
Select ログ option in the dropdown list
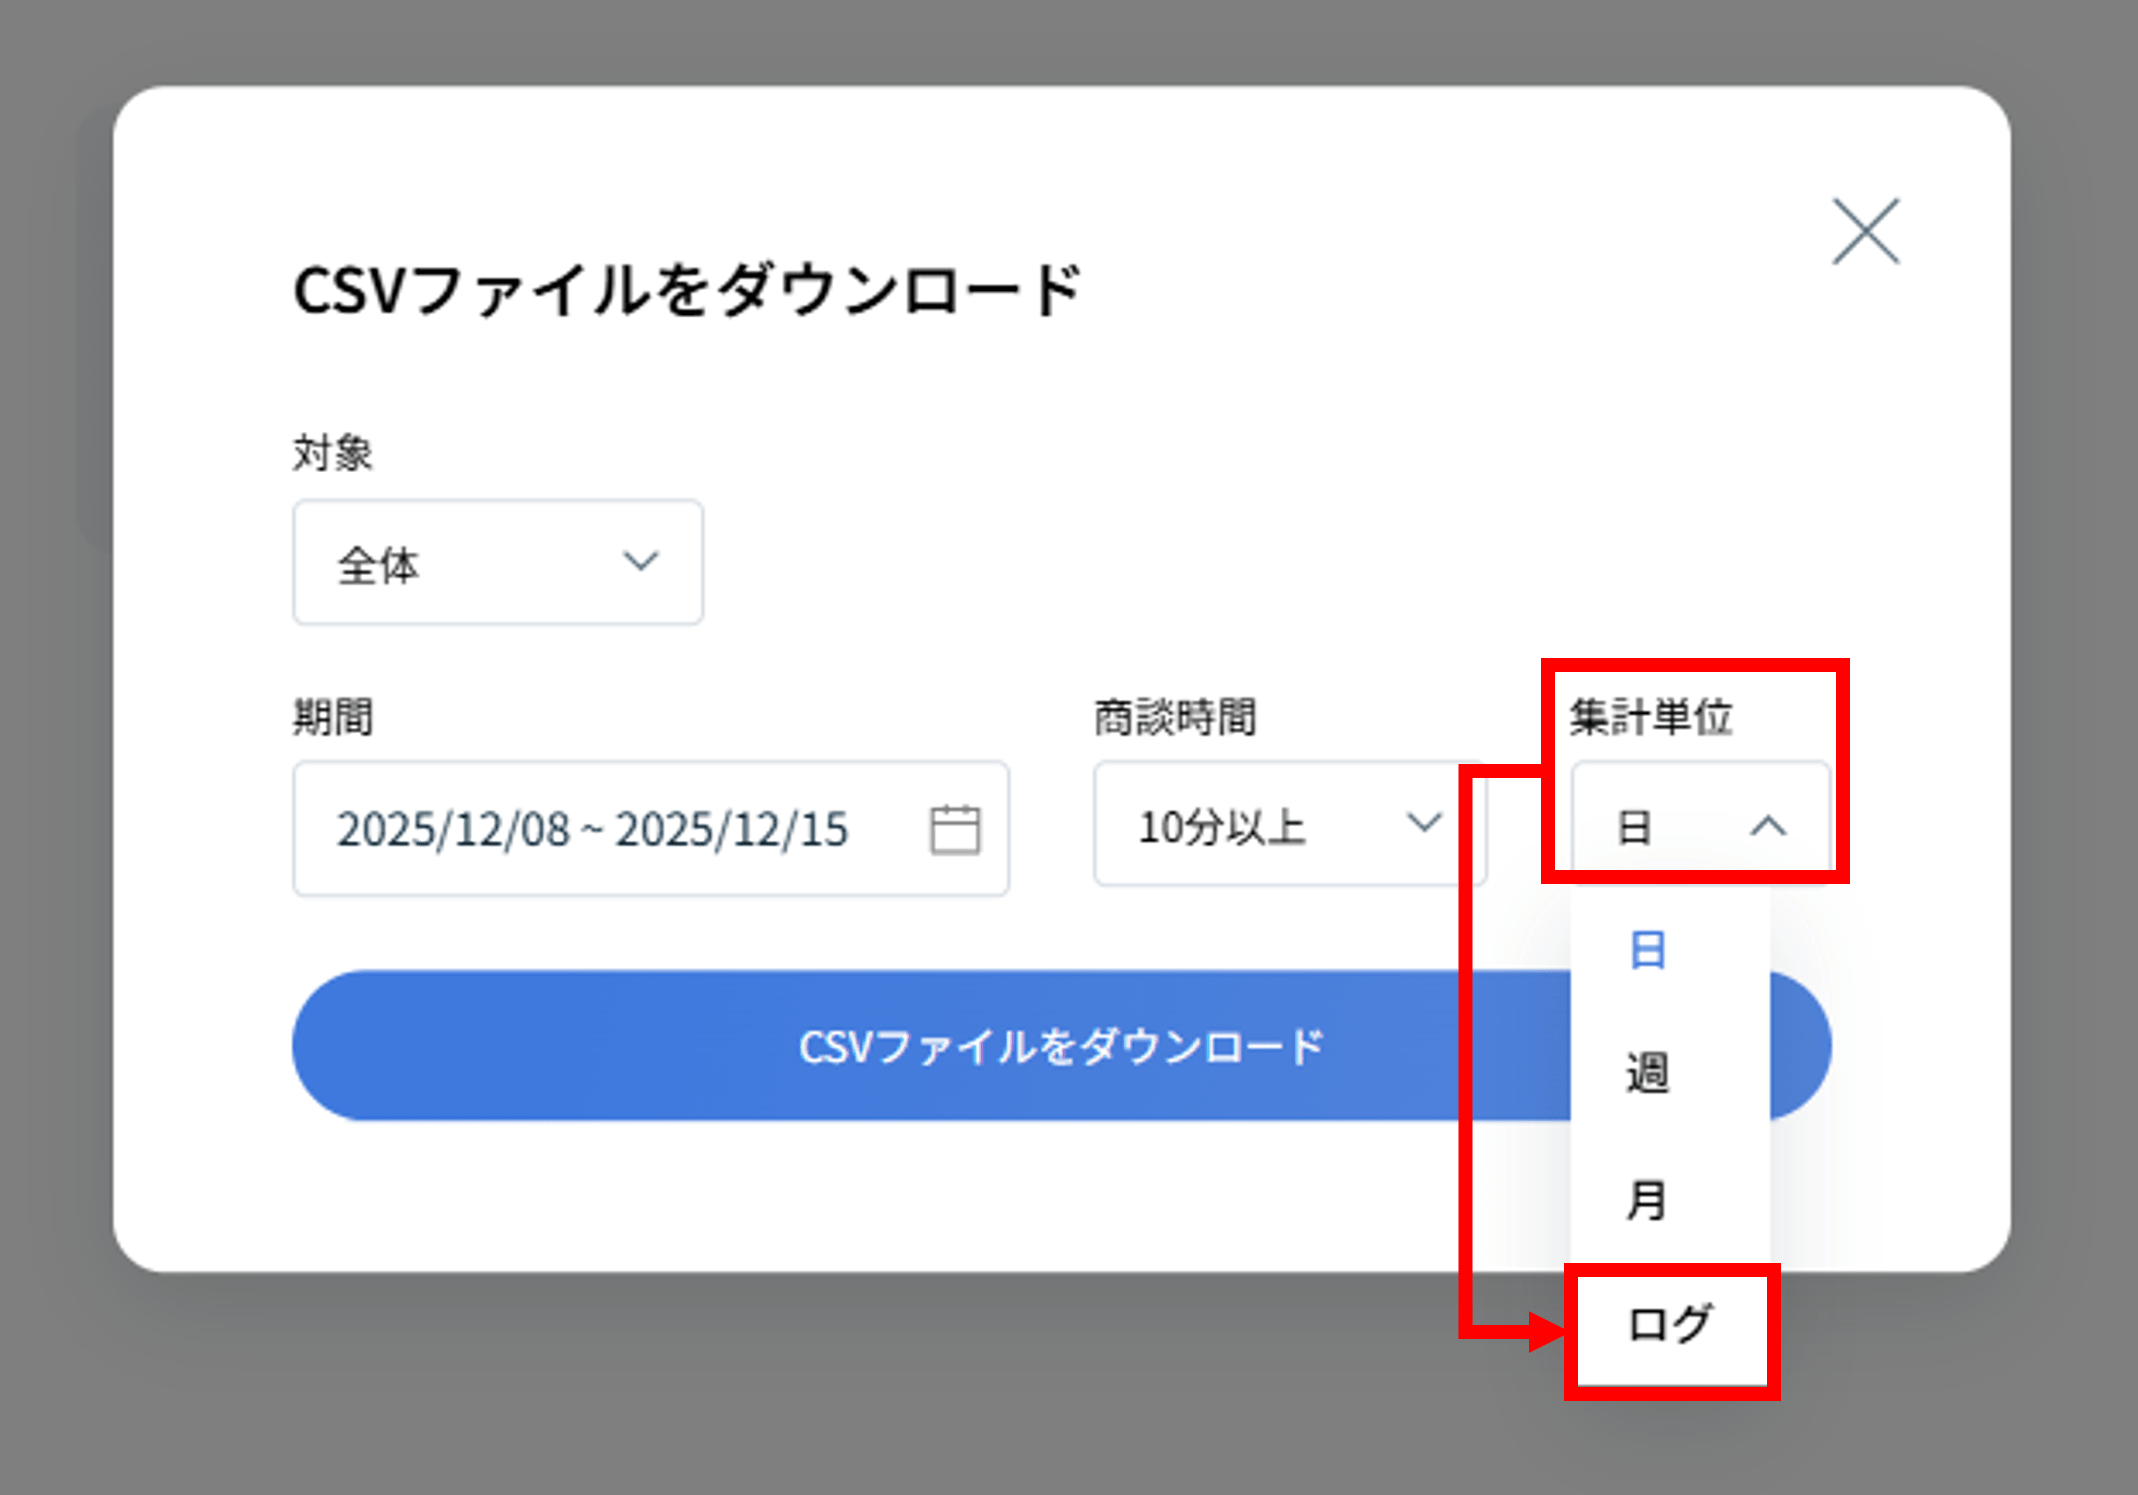(x=1670, y=1325)
